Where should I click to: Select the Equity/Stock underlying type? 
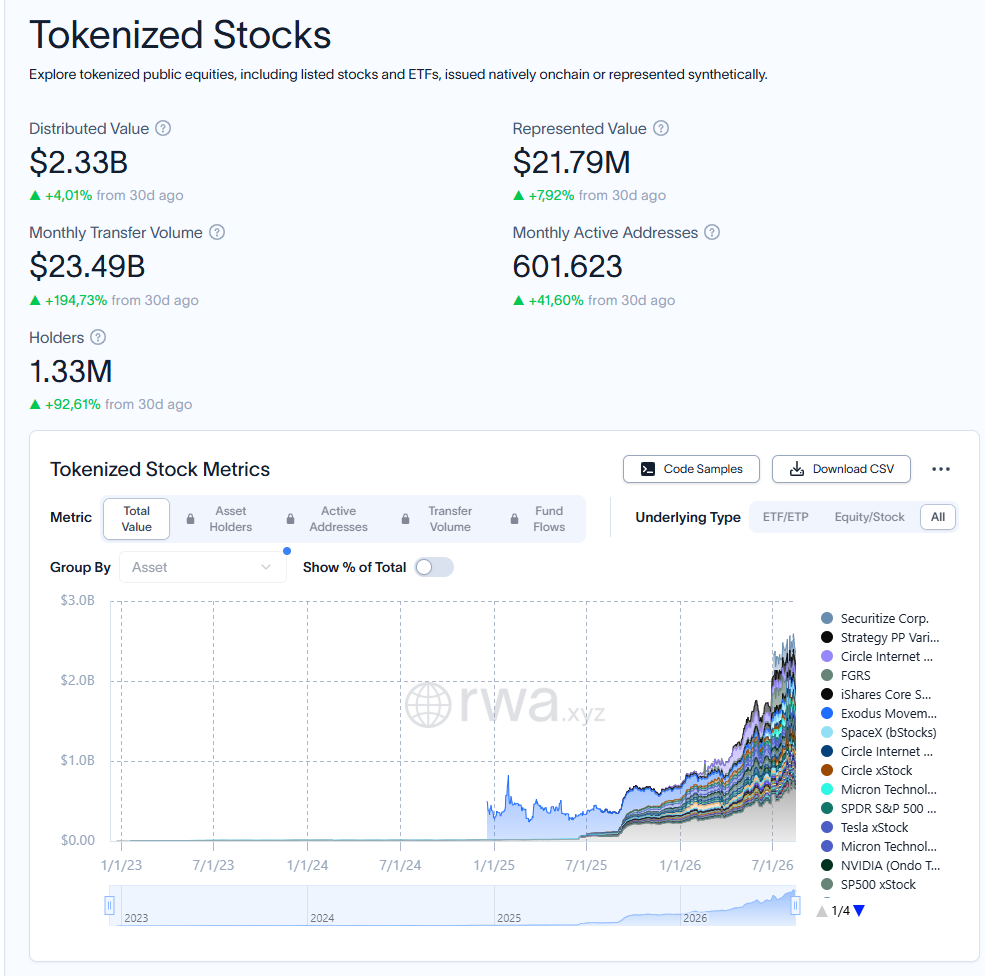[x=869, y=517]
